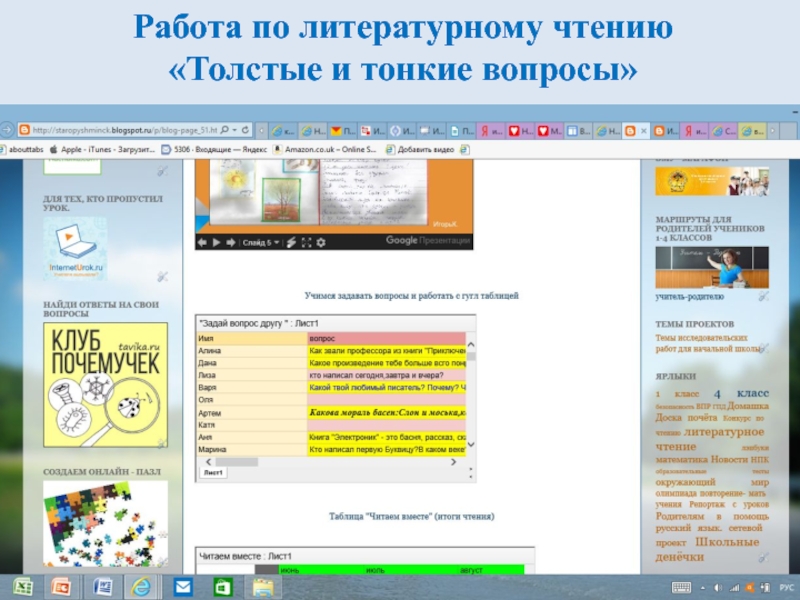Click the 'Дана' name cell

[x=252, y=363]
